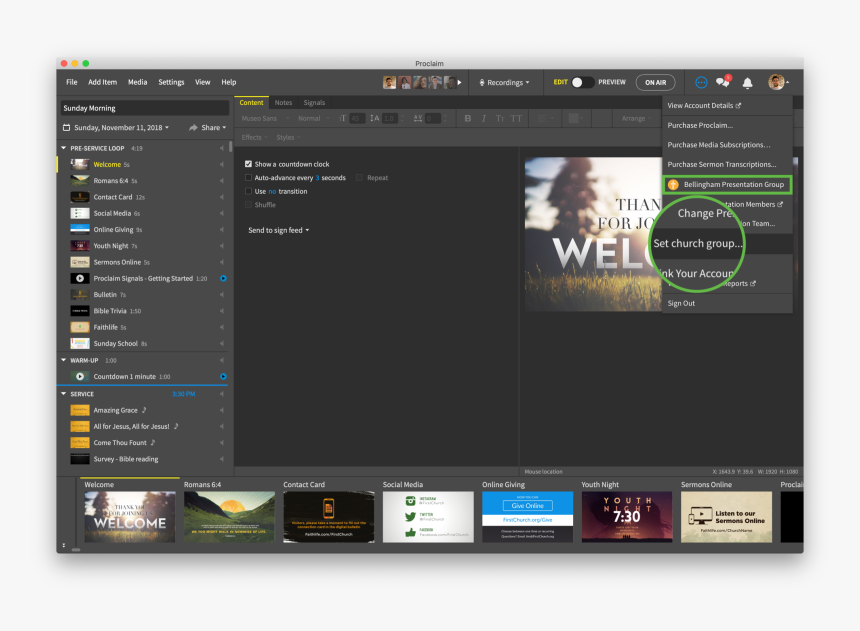Select the Contact Card item in list
Viewport: 860px width, 631px height.
pyautogui.click(x=143, y=197)
